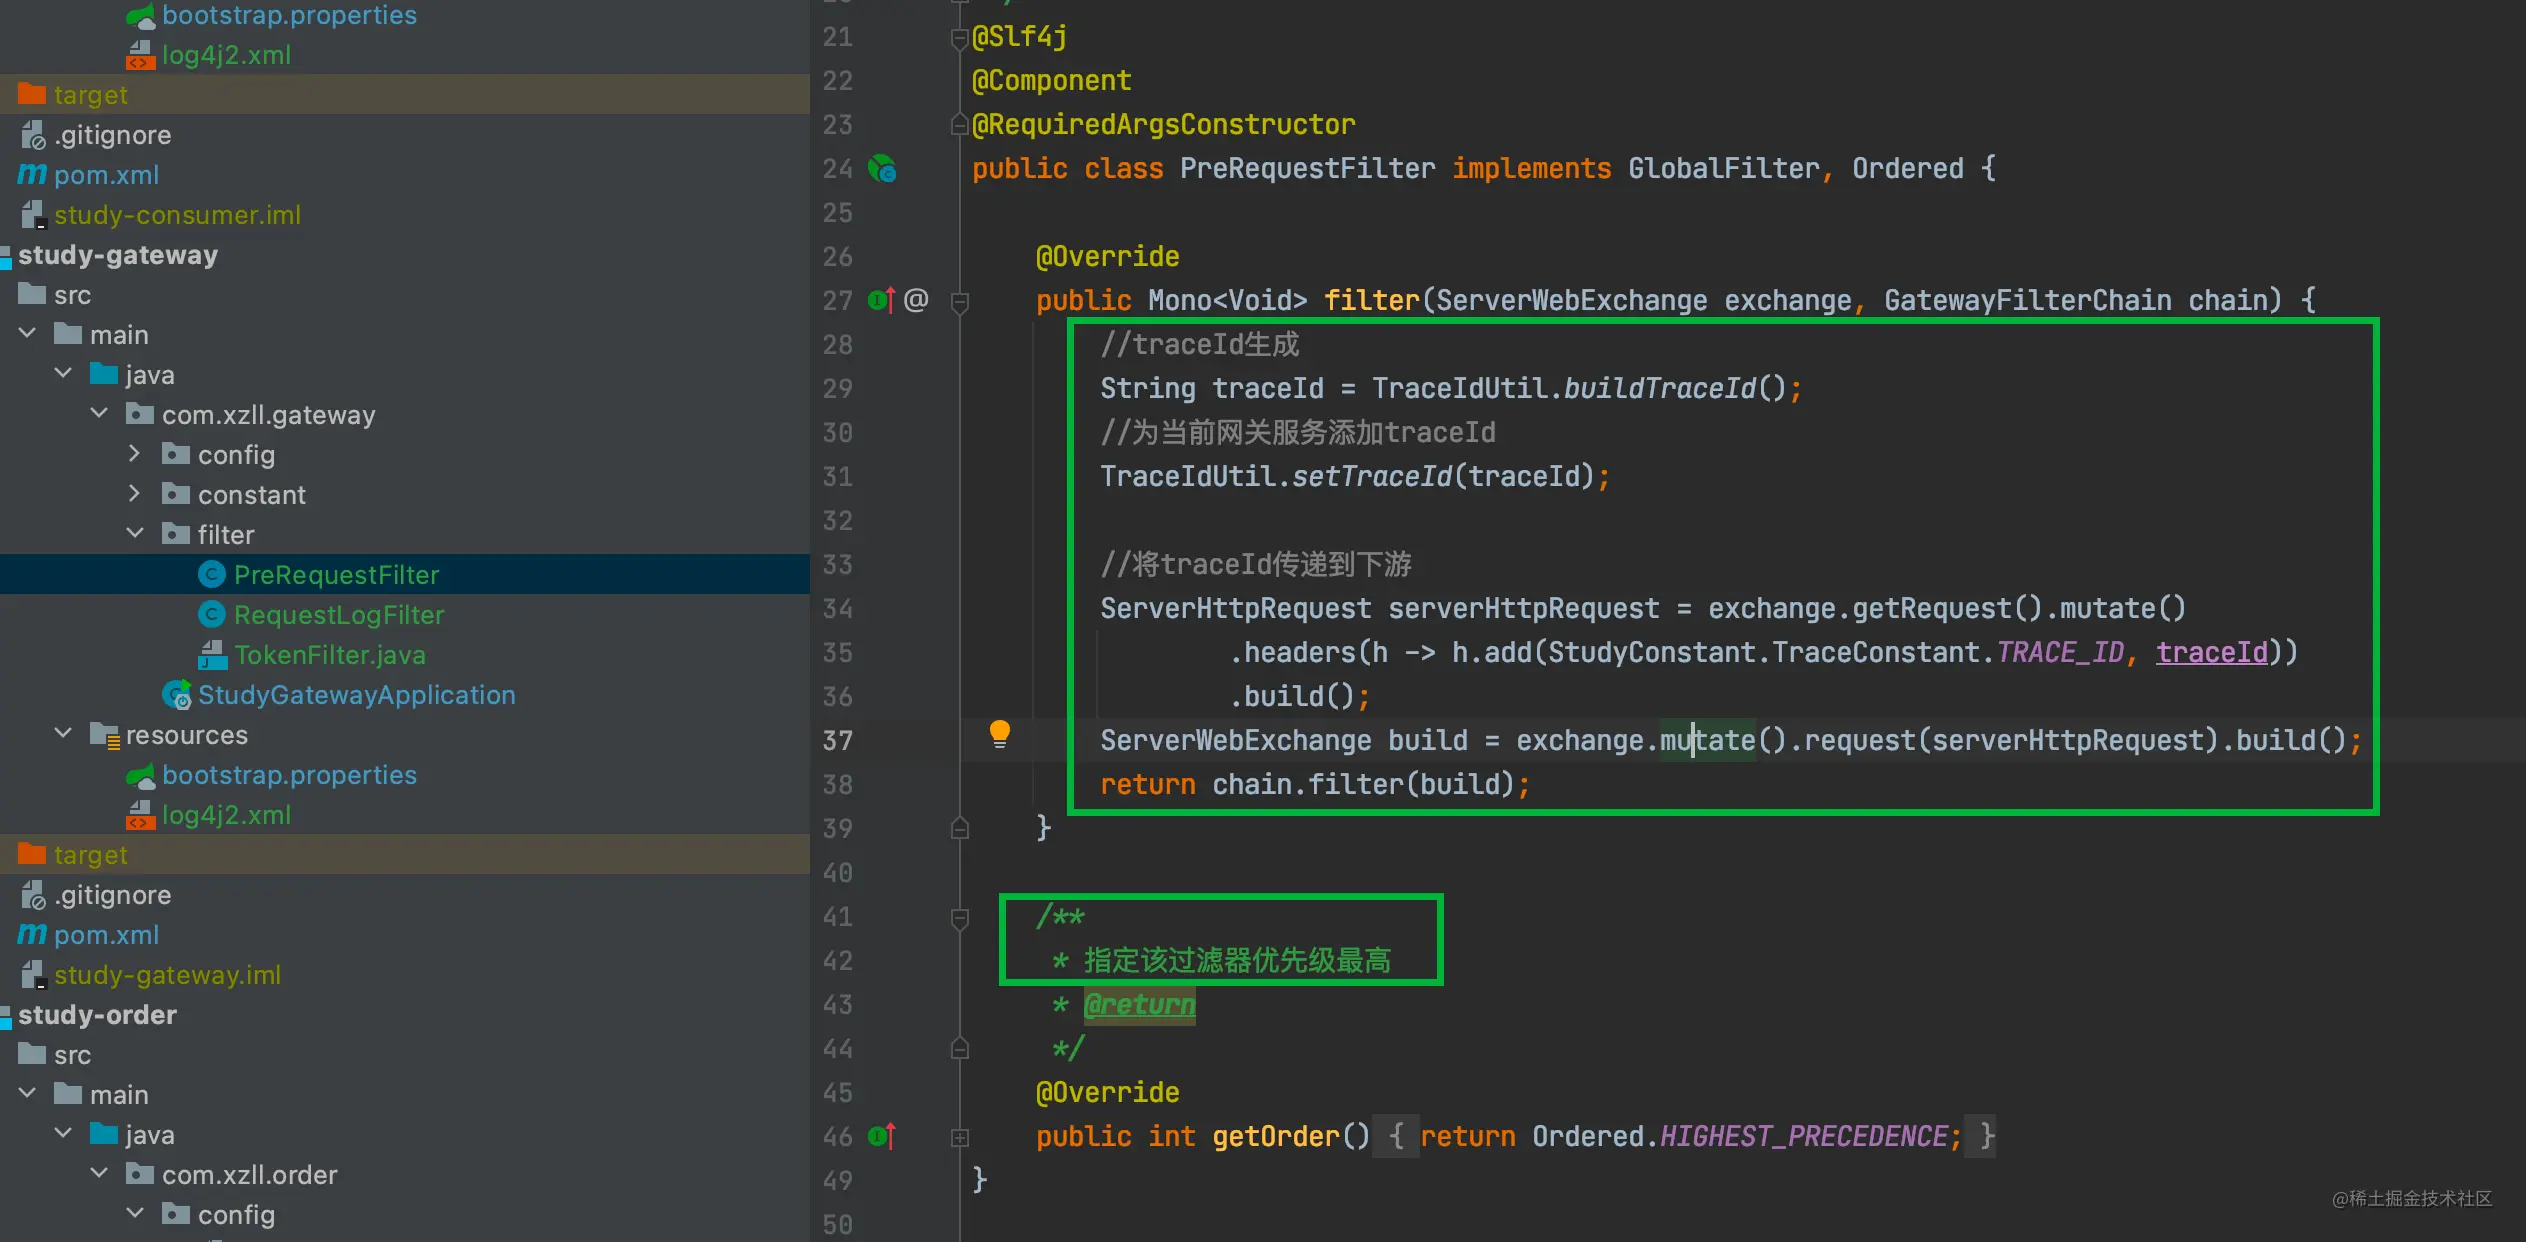2526x1242 pixels.
Task: Collapse the filter package
Action: 136,533
